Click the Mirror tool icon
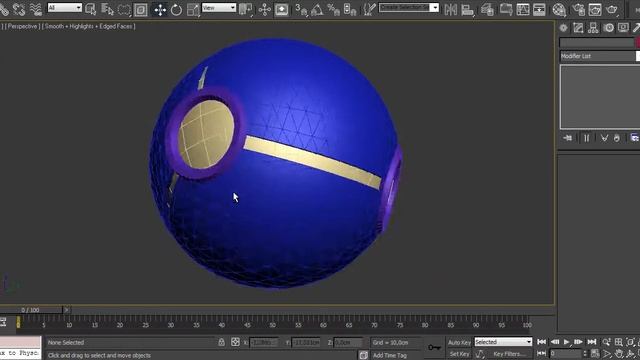The image size is (640, 360). 451,9
